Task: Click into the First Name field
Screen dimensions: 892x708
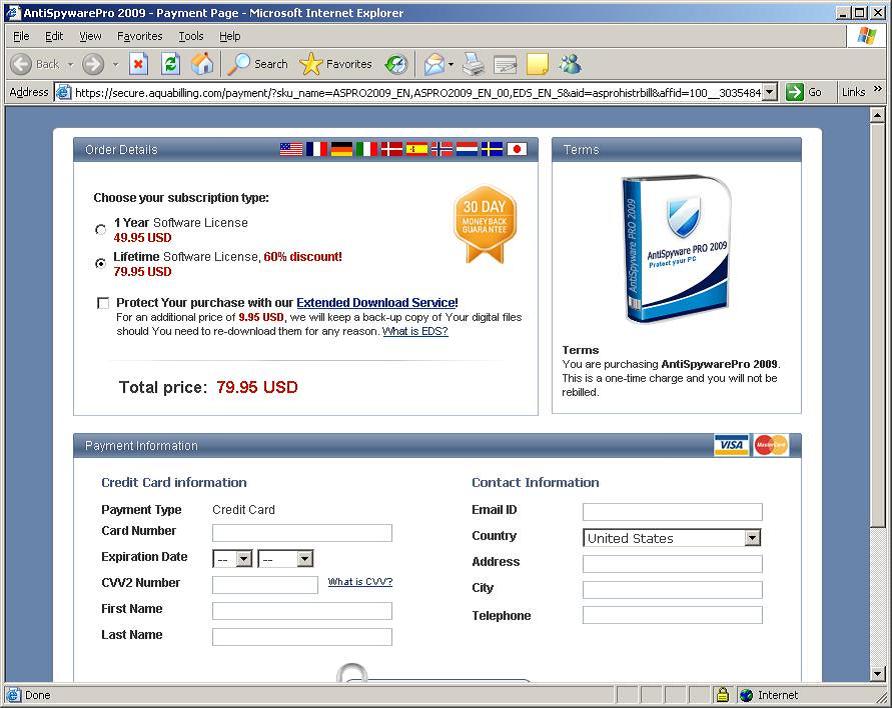Action: click(302, 611)
